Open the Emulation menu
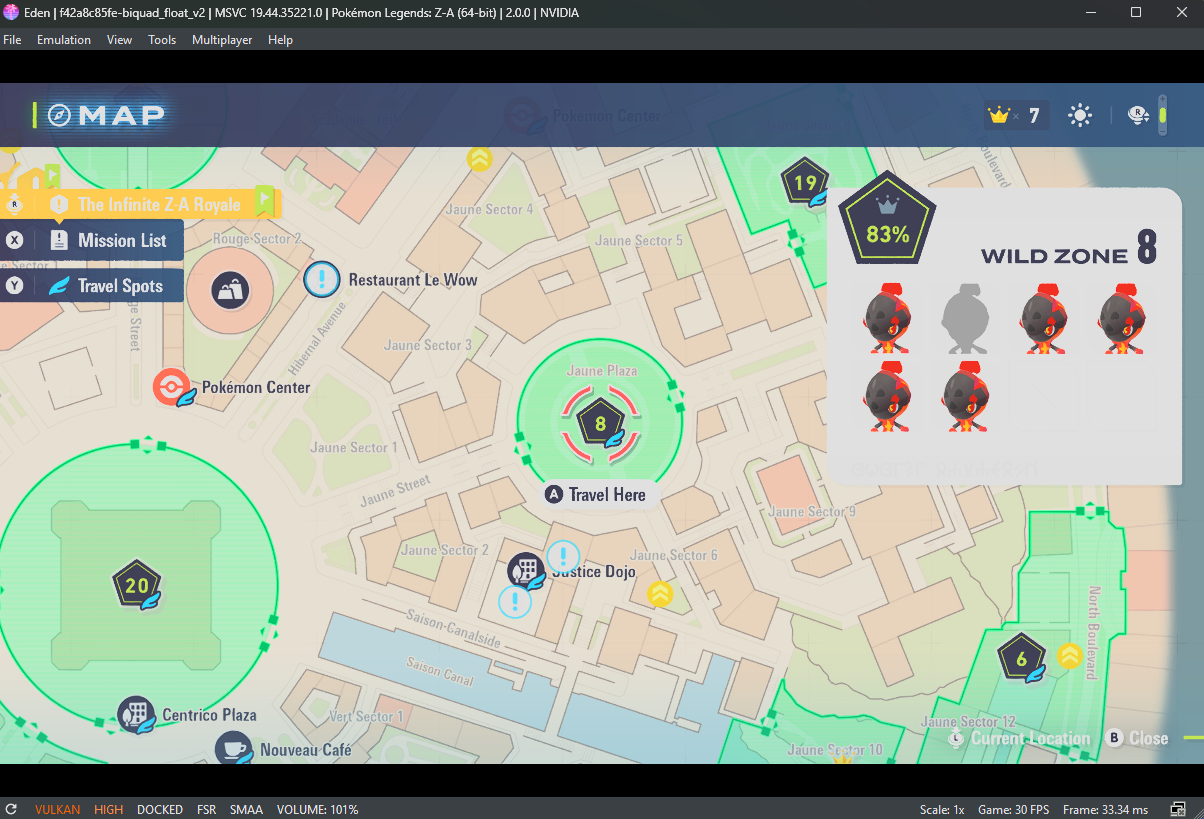 pyautogui.click(x=64, y=40)
